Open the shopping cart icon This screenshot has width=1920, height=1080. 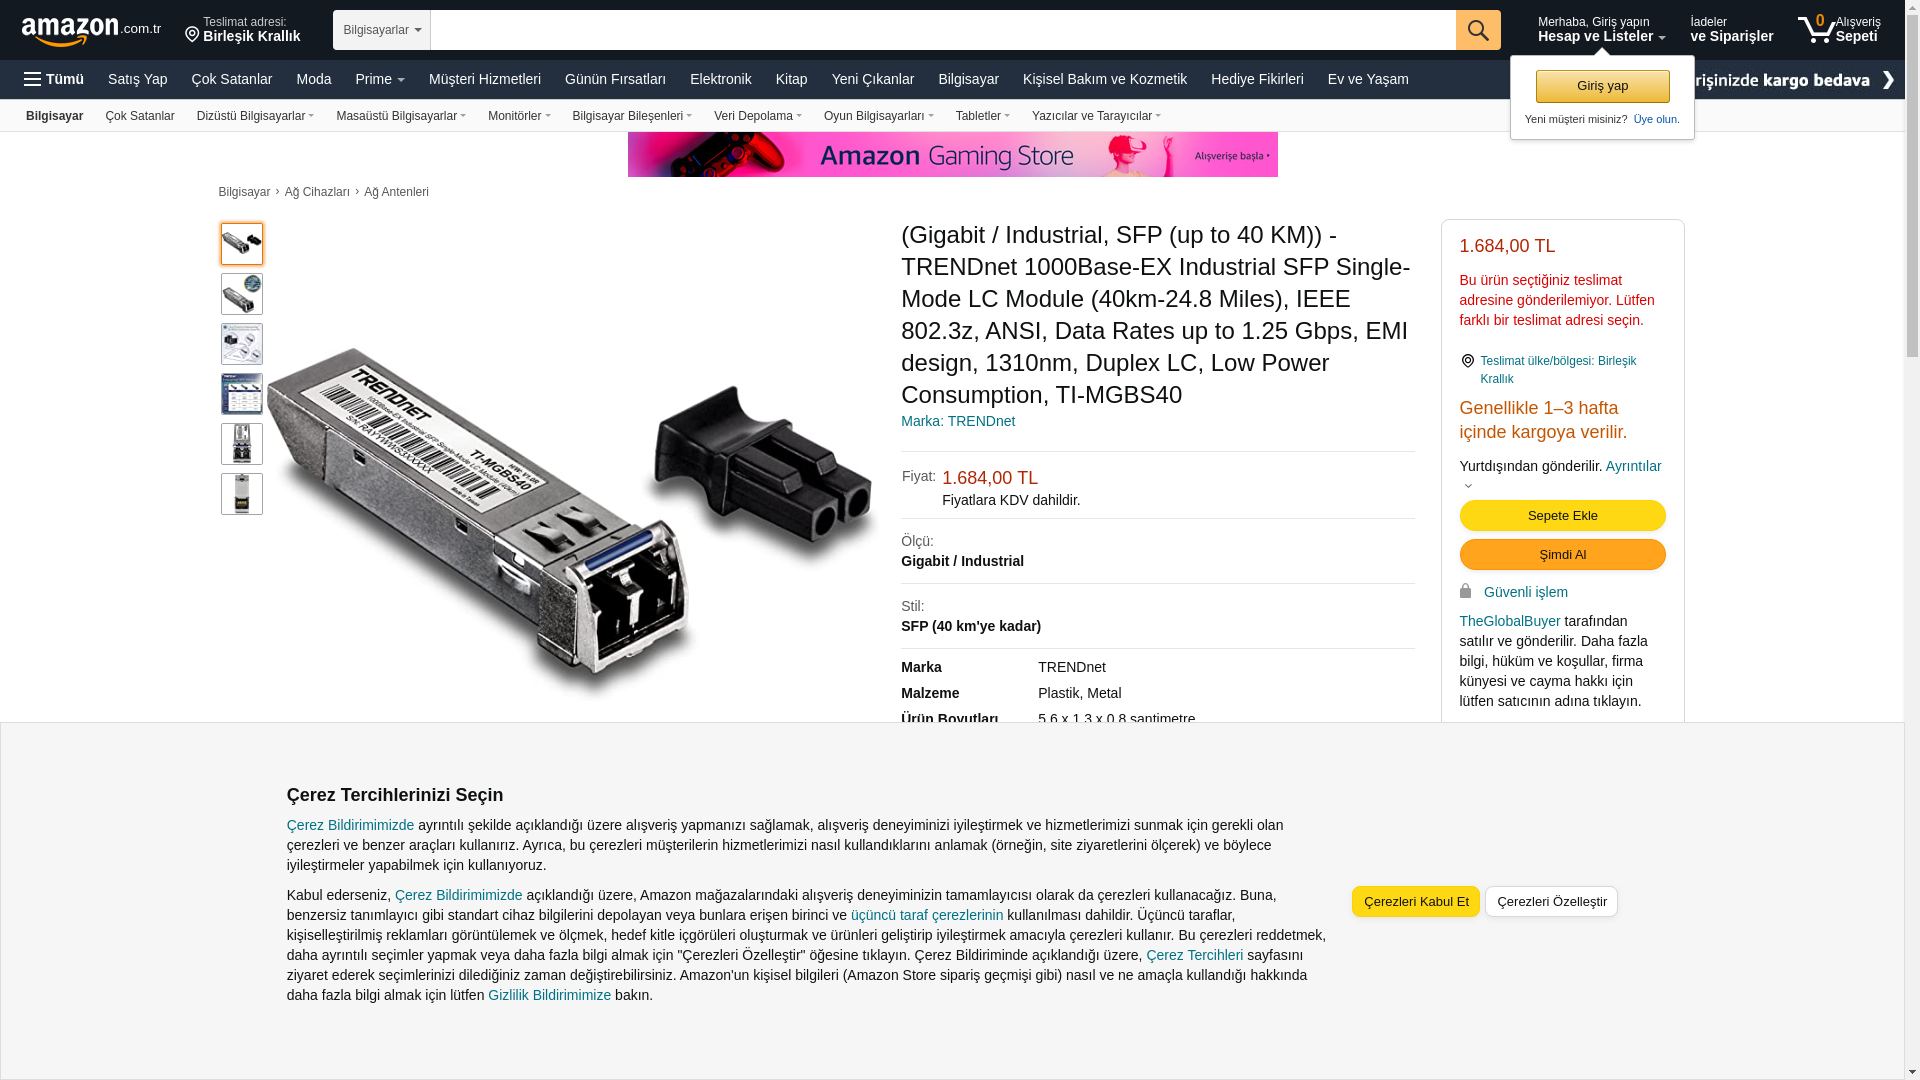[x=1816, y=29]
